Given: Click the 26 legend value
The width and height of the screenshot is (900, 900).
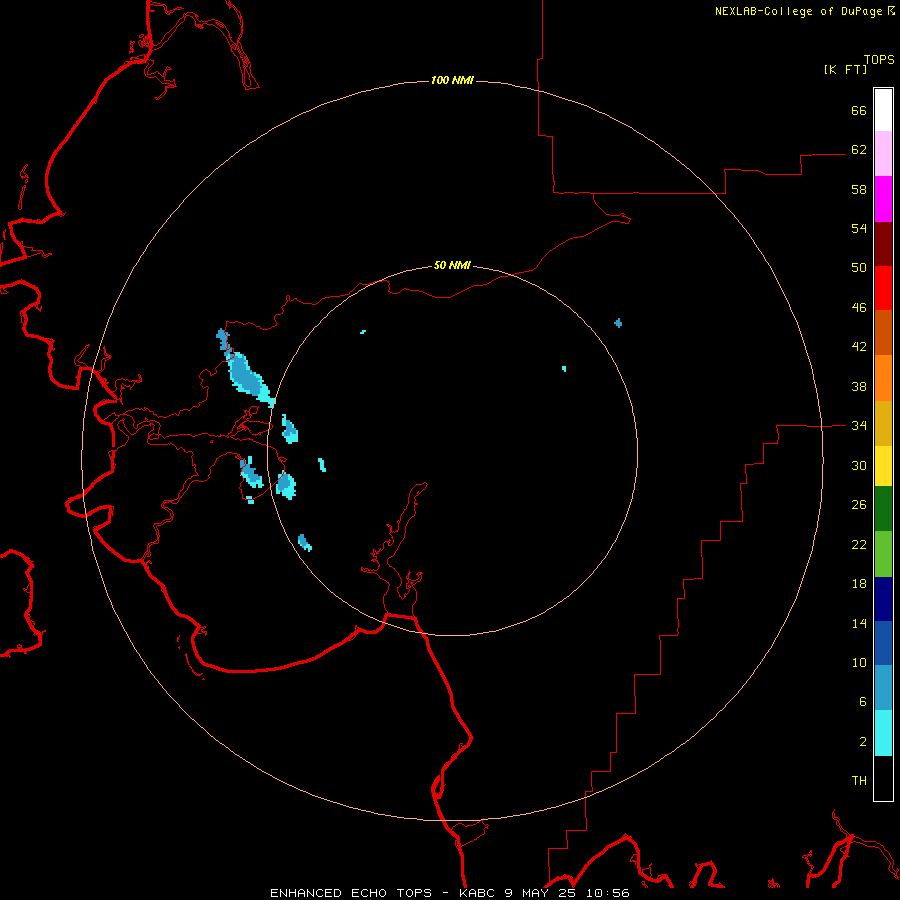Looking at the screenshot, I should click(859, 505).
